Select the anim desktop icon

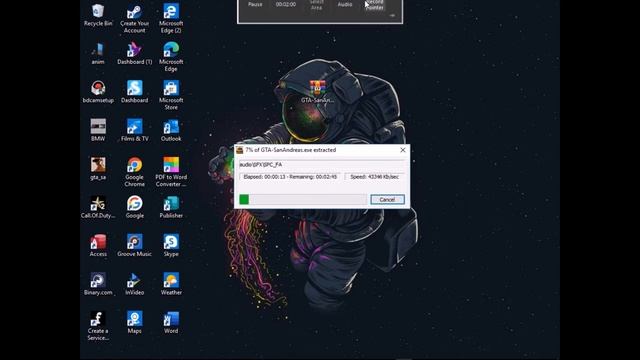pos(98,53)
